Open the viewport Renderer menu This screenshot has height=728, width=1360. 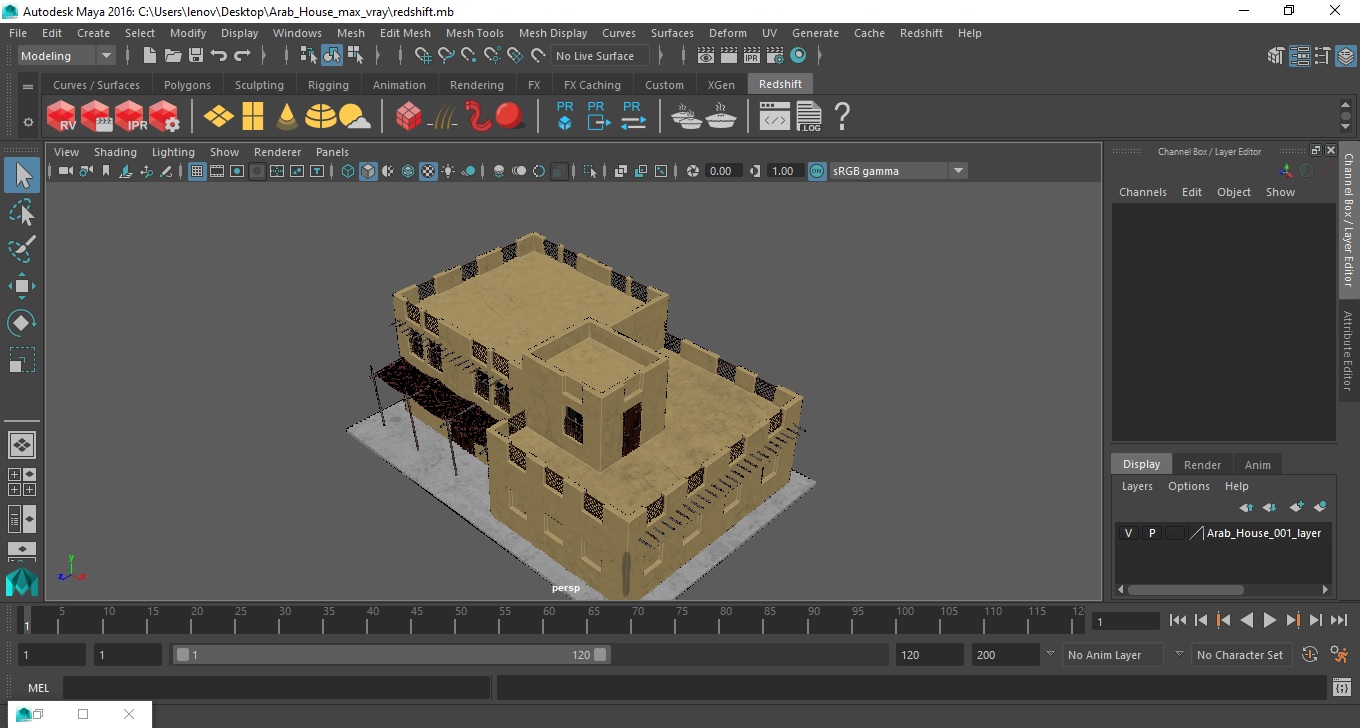(x=277, y=152)
